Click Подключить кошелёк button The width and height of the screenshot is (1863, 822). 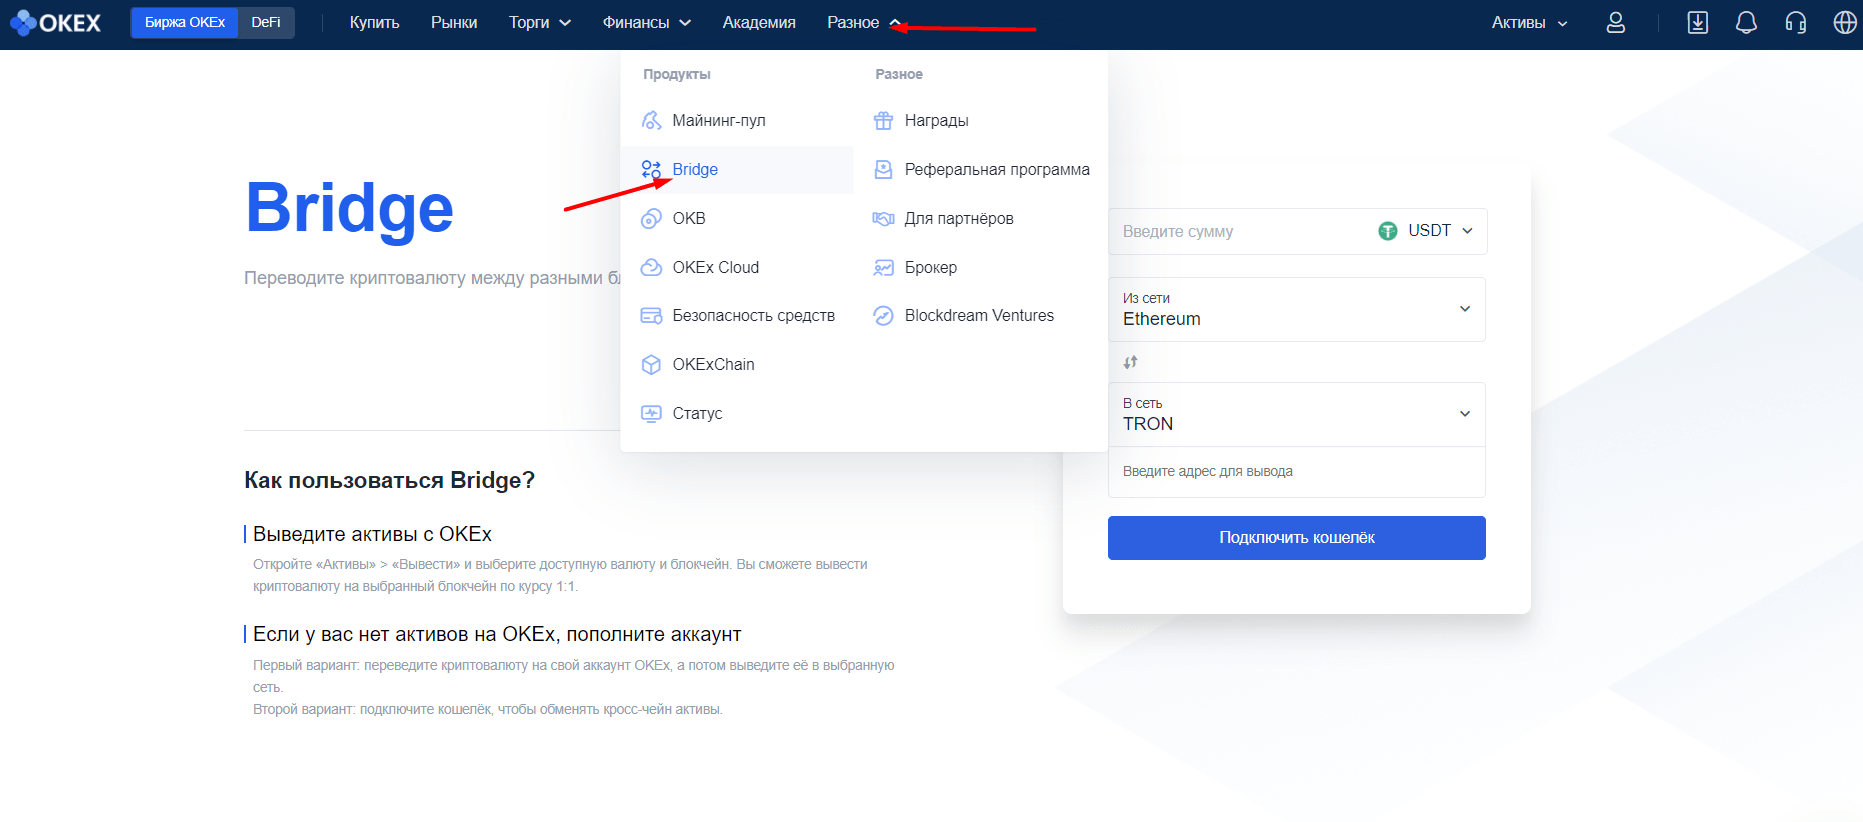coord(1296,538)
